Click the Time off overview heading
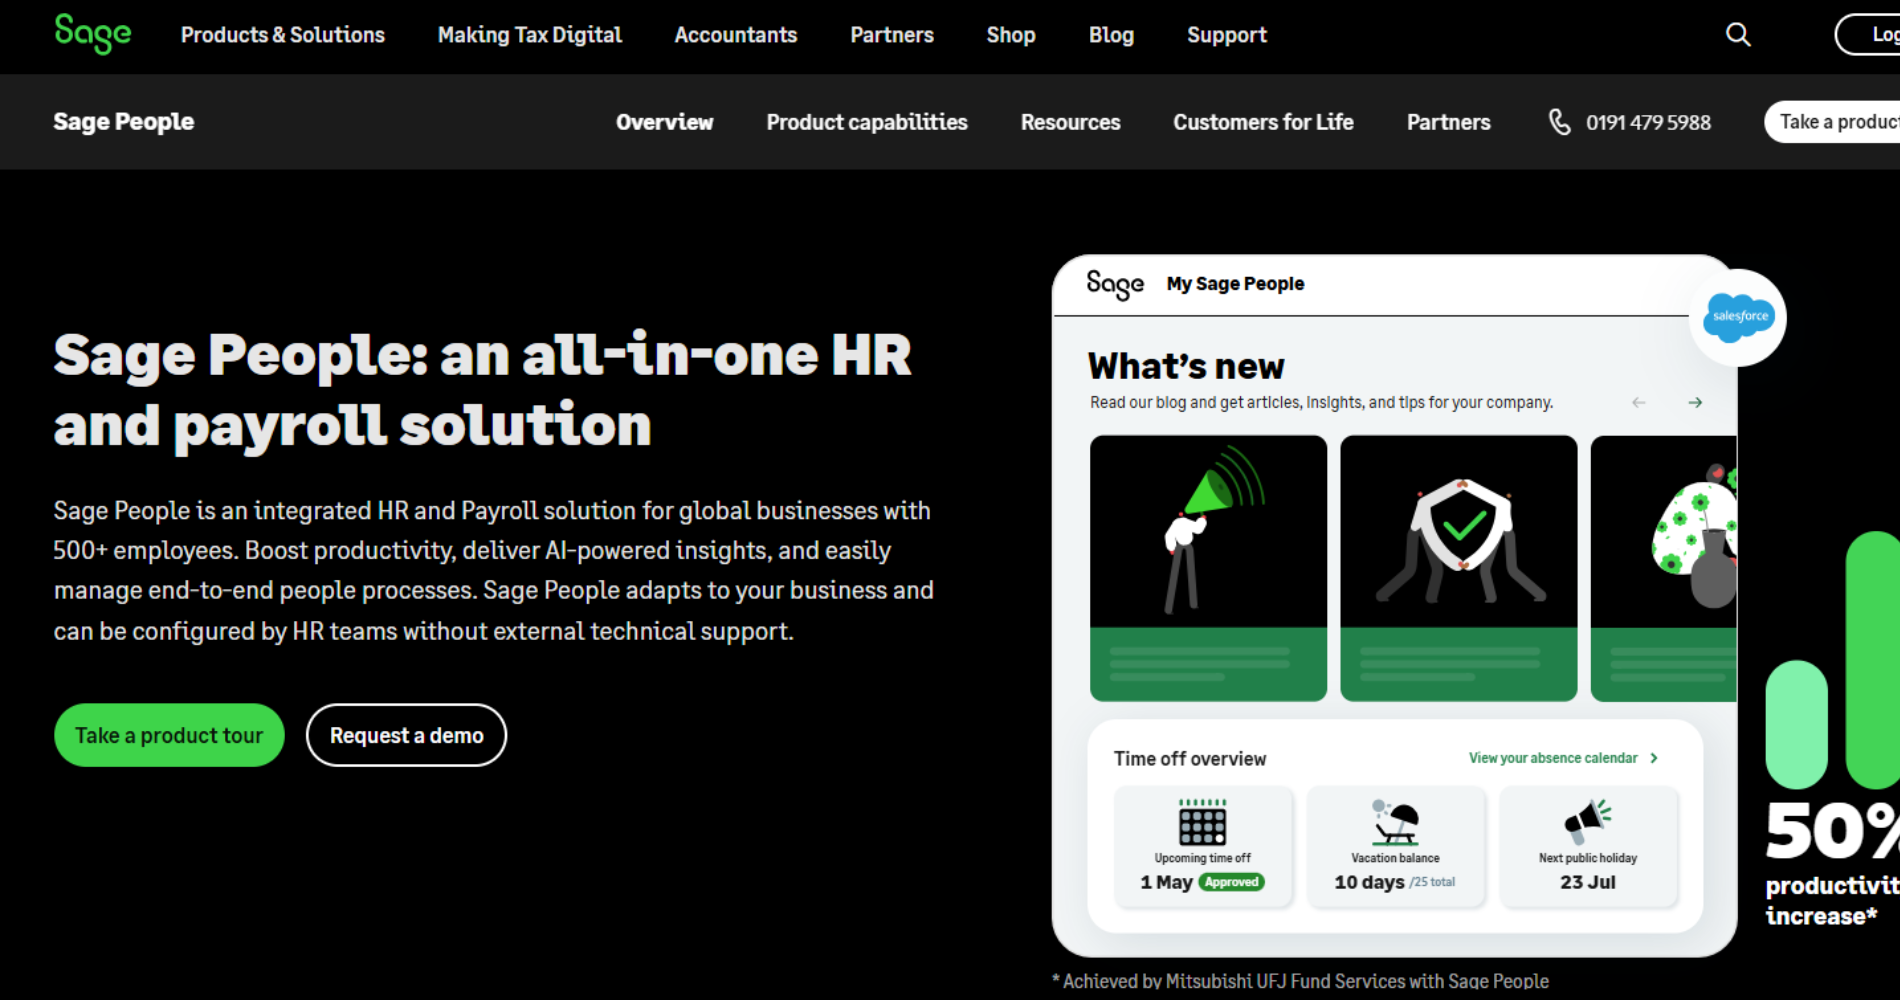This screenshot has height=1000, width=1900. 1190,759
